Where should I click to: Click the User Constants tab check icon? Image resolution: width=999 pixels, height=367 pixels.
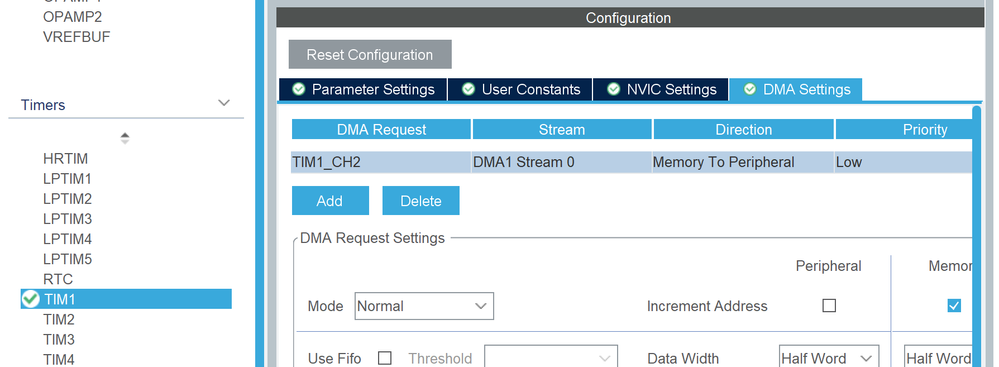[468, 89]
